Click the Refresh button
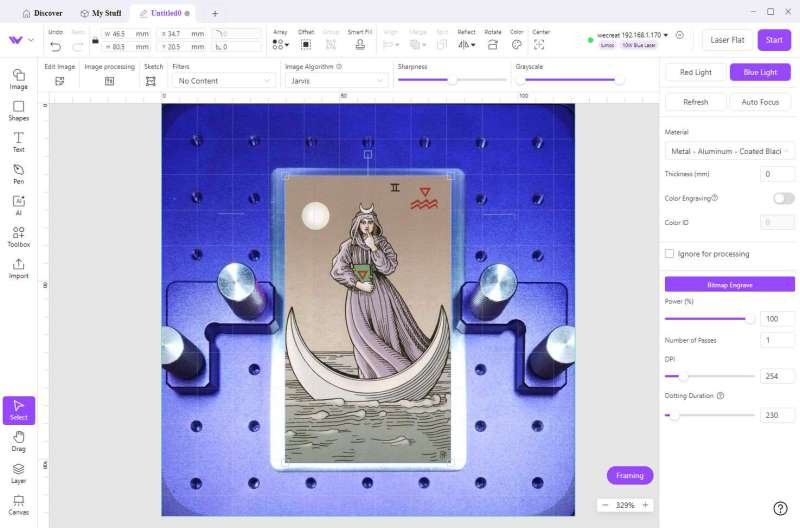Image resolution: width=800 pixels, height=528 pixels. 695,102
